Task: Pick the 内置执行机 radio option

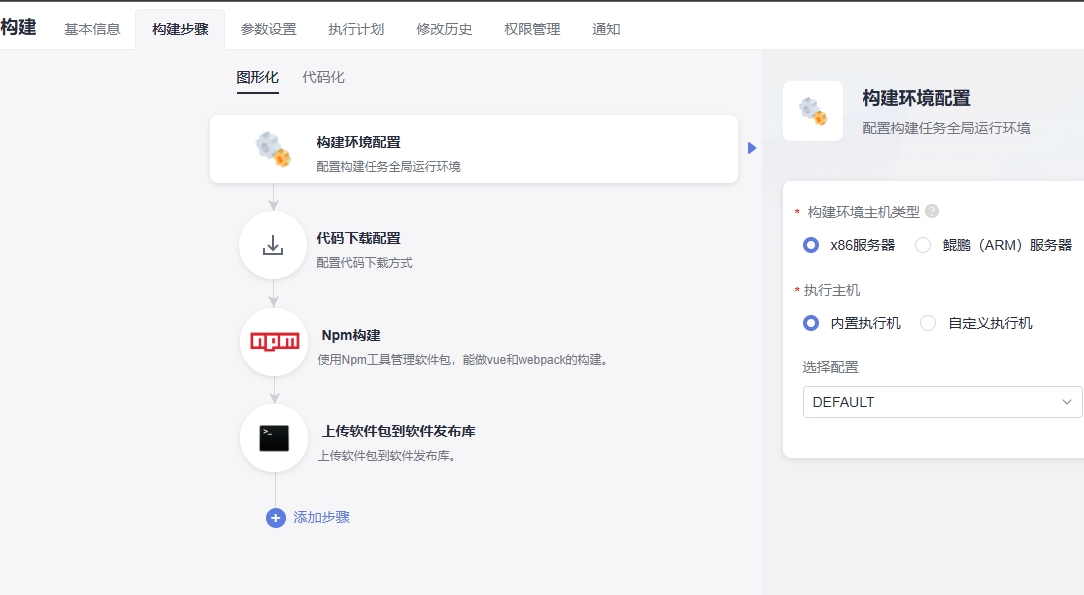Action: pos(811,323)
